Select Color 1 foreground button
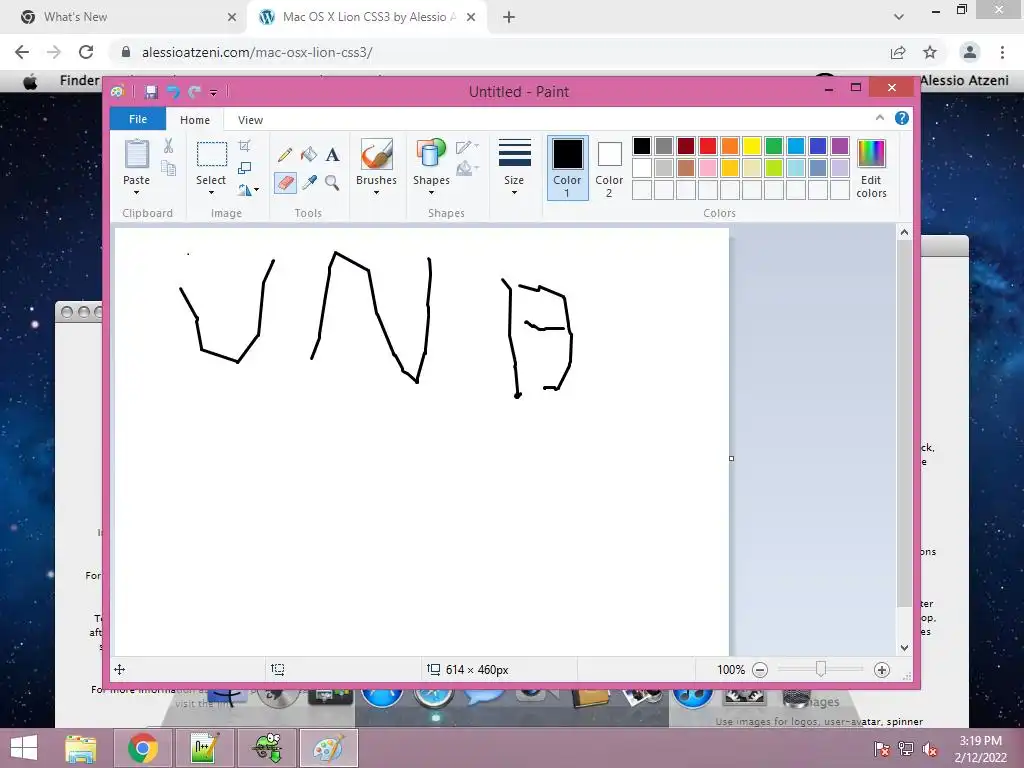Viewport: 1024px width, 768px height. pos(568,168)
